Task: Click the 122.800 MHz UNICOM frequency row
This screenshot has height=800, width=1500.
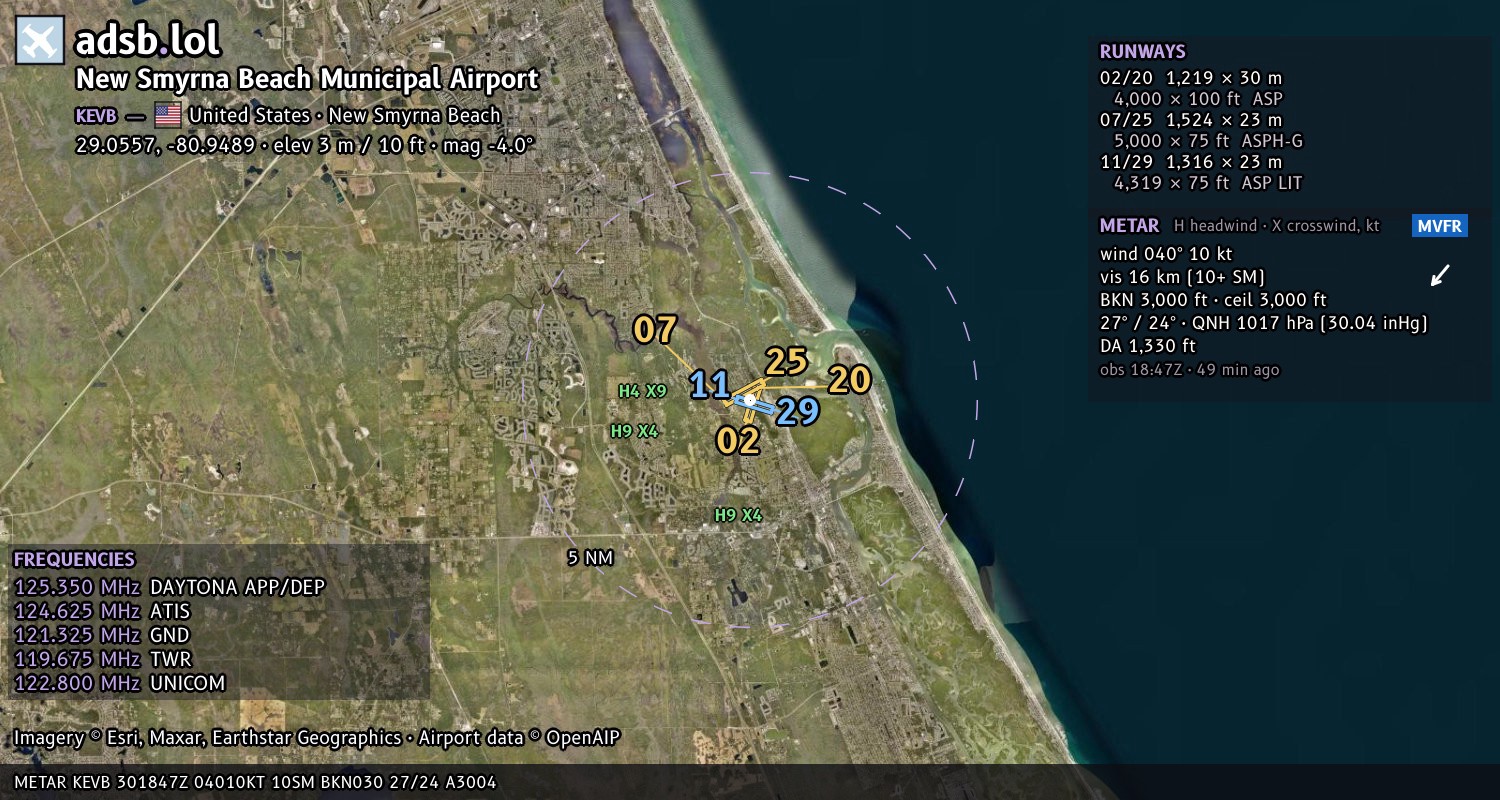Action: 120,683
